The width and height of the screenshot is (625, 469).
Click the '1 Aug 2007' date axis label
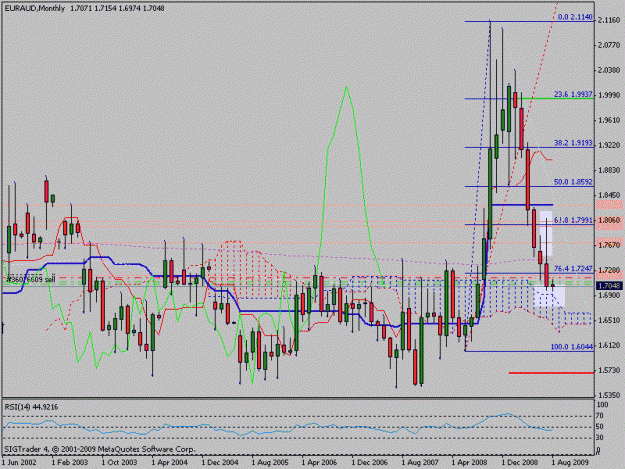(x=420, y=462)
